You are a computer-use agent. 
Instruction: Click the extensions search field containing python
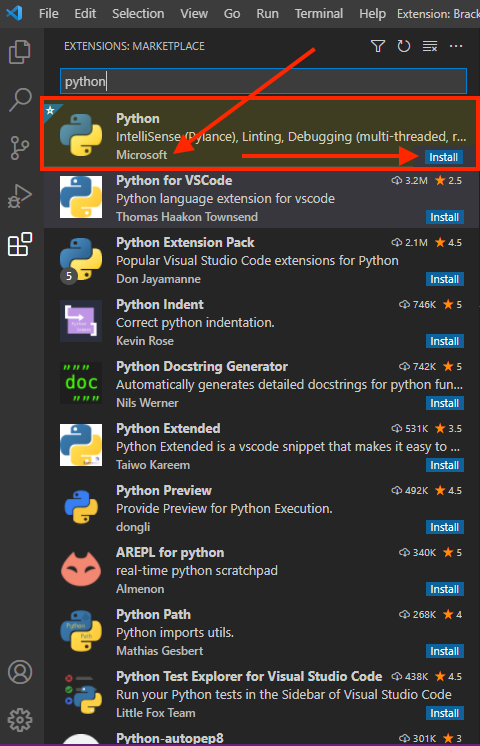tap(264, 81)
